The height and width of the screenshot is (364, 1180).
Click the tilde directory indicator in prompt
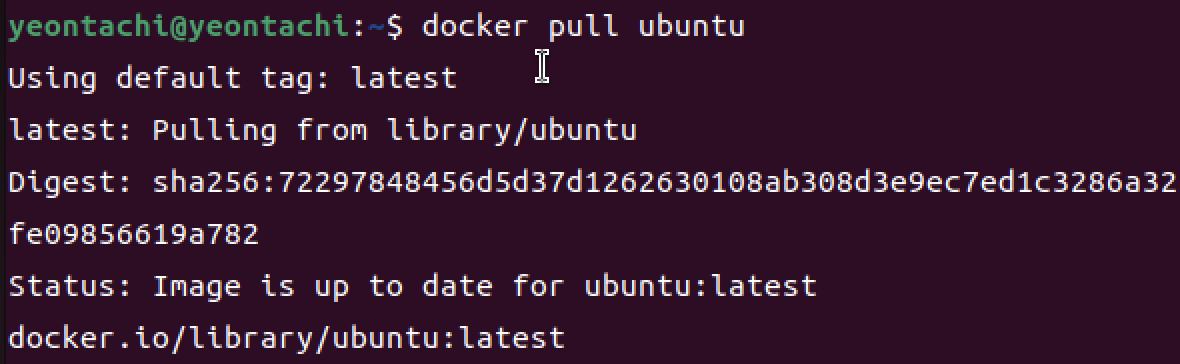[377, 27]
